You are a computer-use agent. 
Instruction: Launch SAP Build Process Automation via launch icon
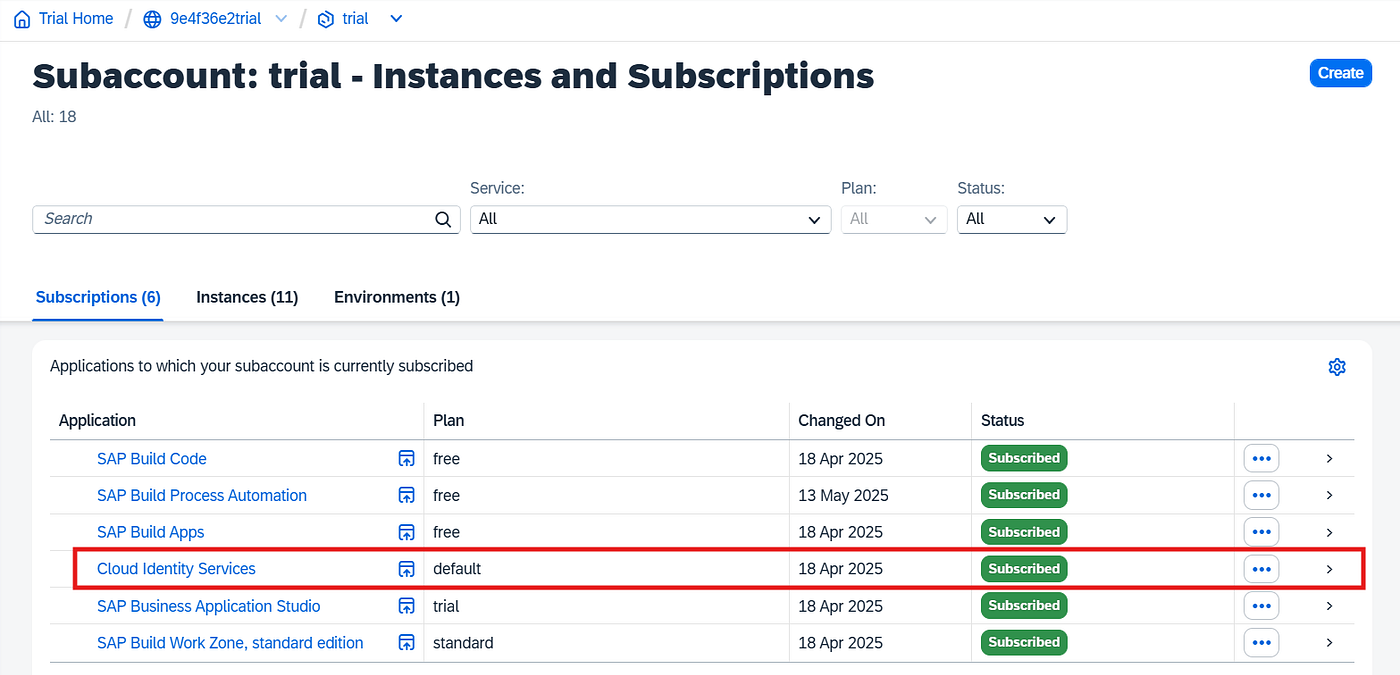pyautogui.click(x=406, y=495)
